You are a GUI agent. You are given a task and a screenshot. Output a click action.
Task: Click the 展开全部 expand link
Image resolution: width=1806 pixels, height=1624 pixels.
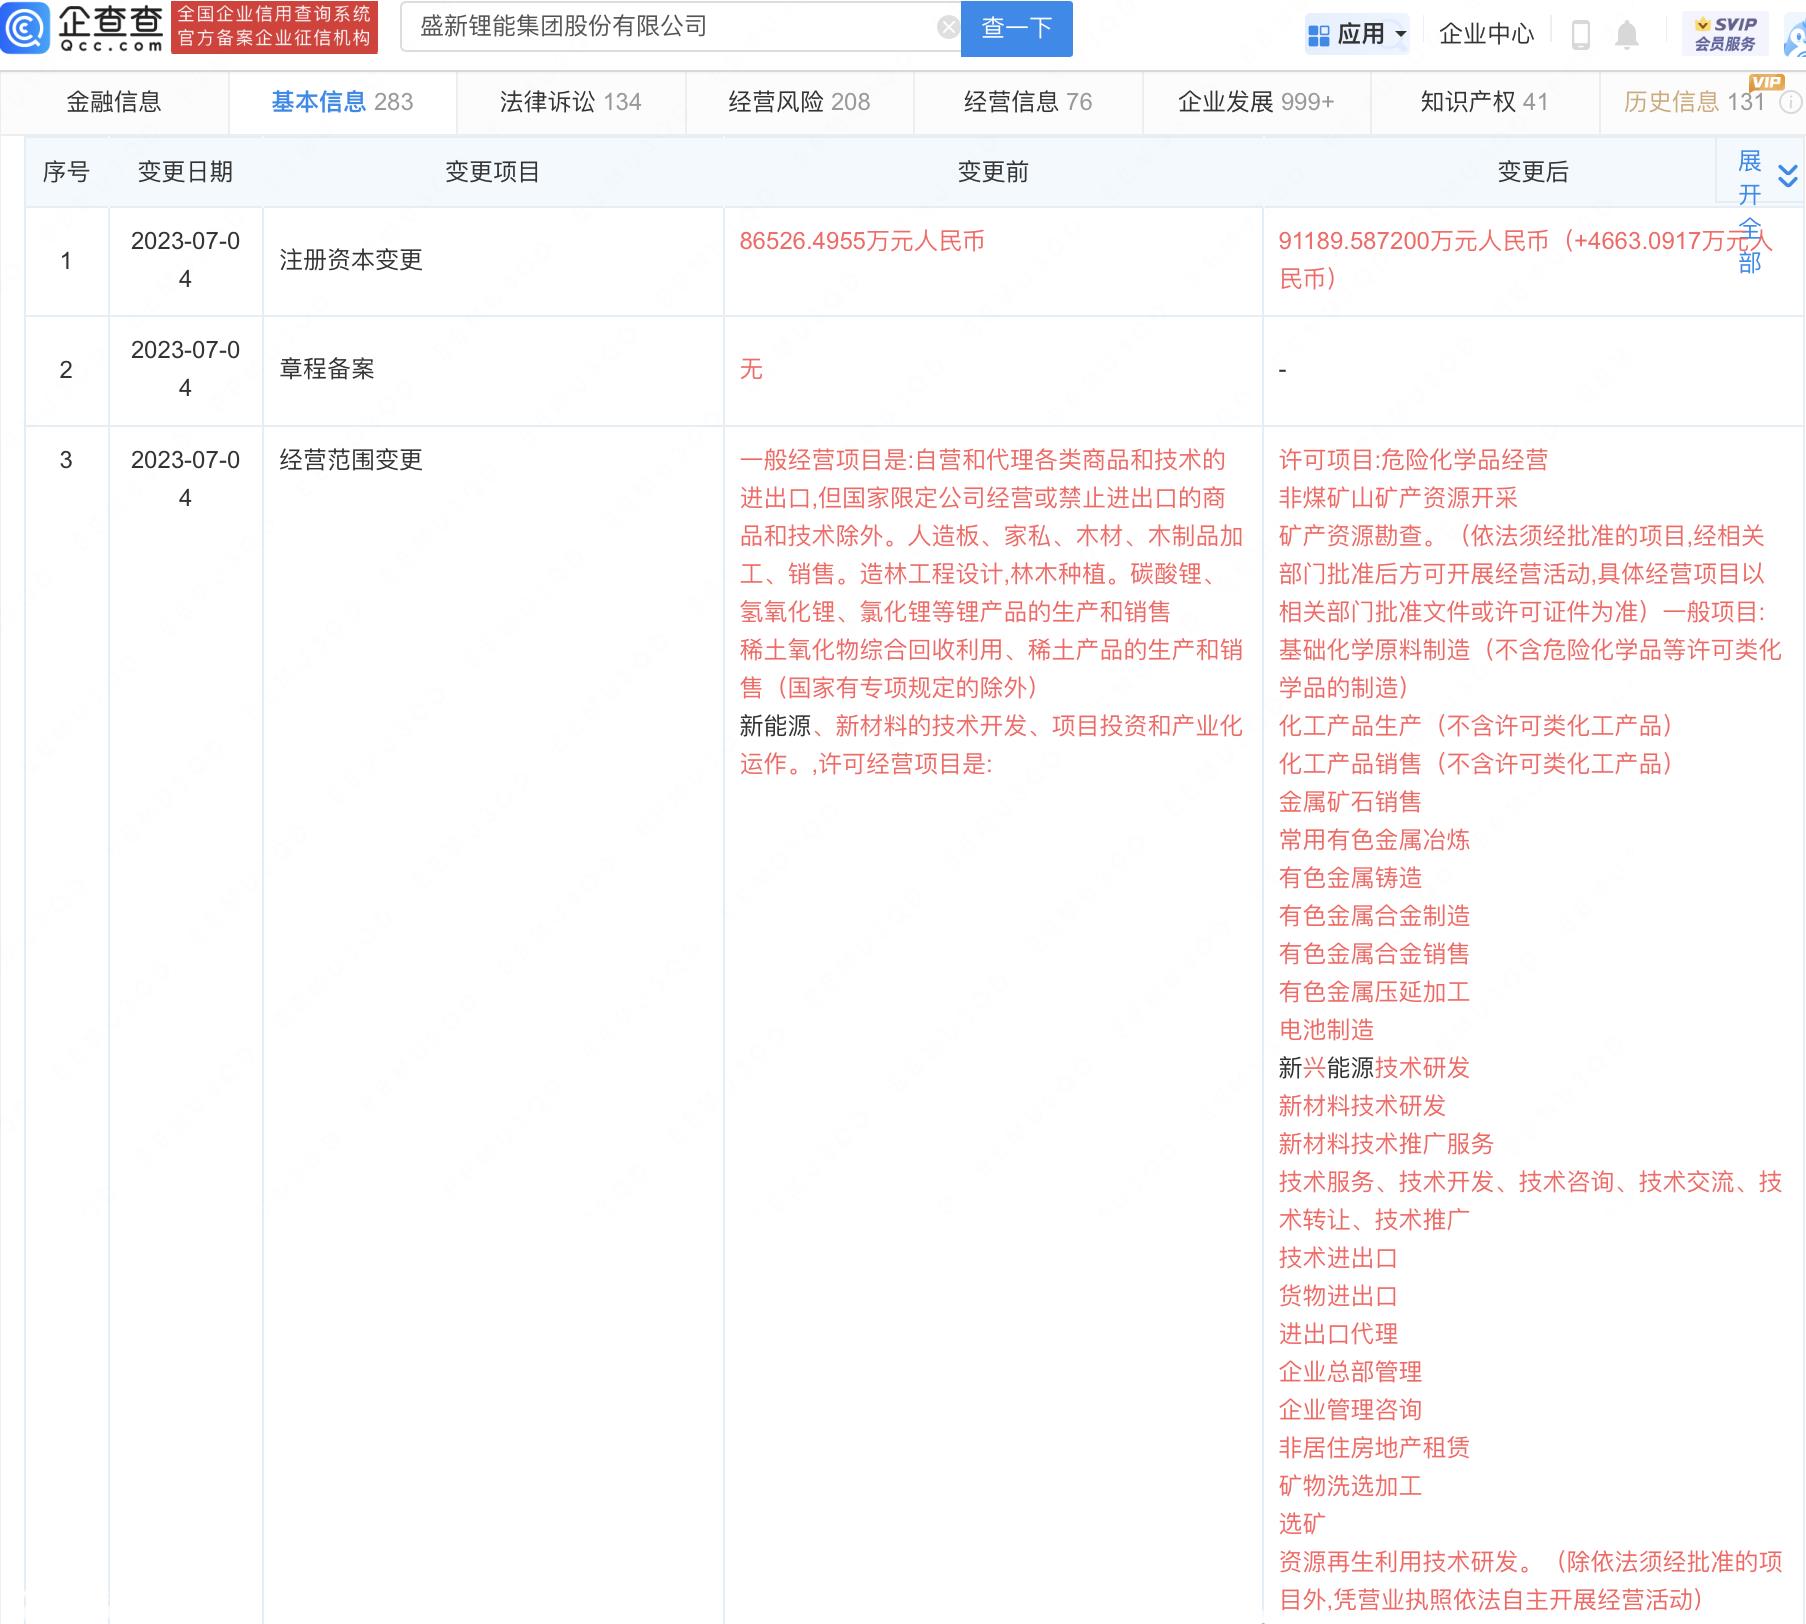click(x=1749, y=211)
